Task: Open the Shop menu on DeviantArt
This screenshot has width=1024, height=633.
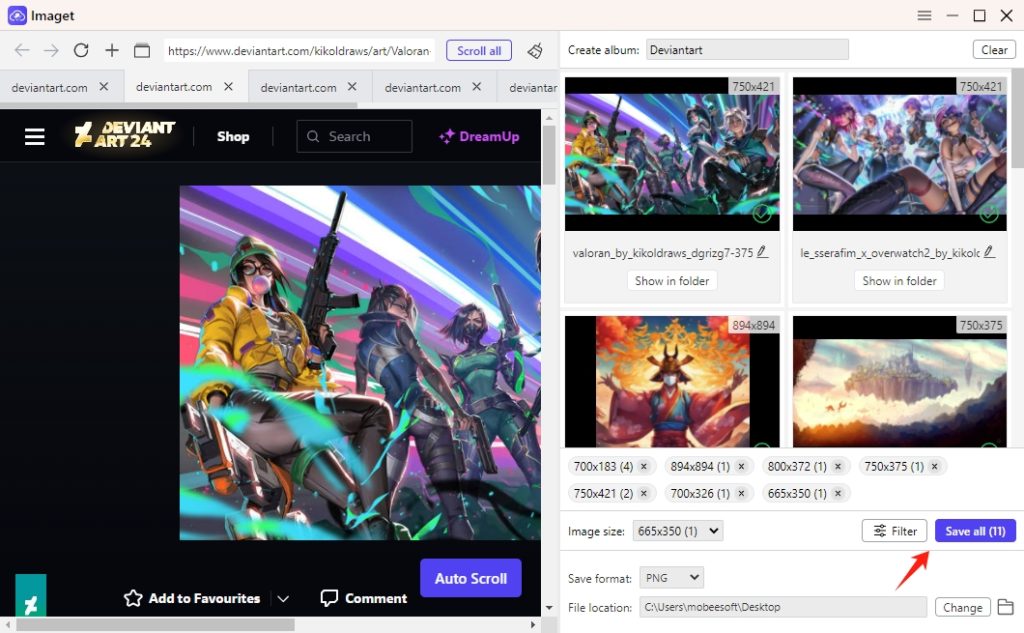Action: click(x=233, y=136)
